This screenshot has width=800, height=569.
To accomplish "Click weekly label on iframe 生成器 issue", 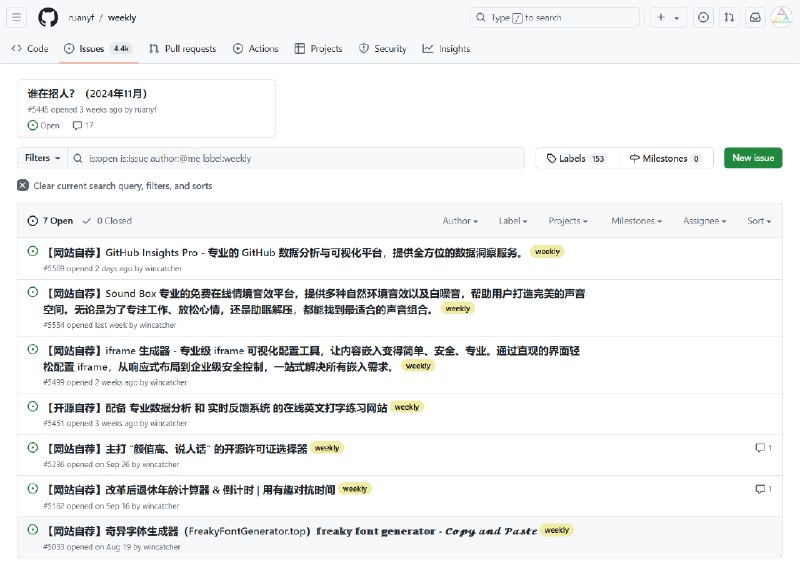I will [x=418, y=366].
